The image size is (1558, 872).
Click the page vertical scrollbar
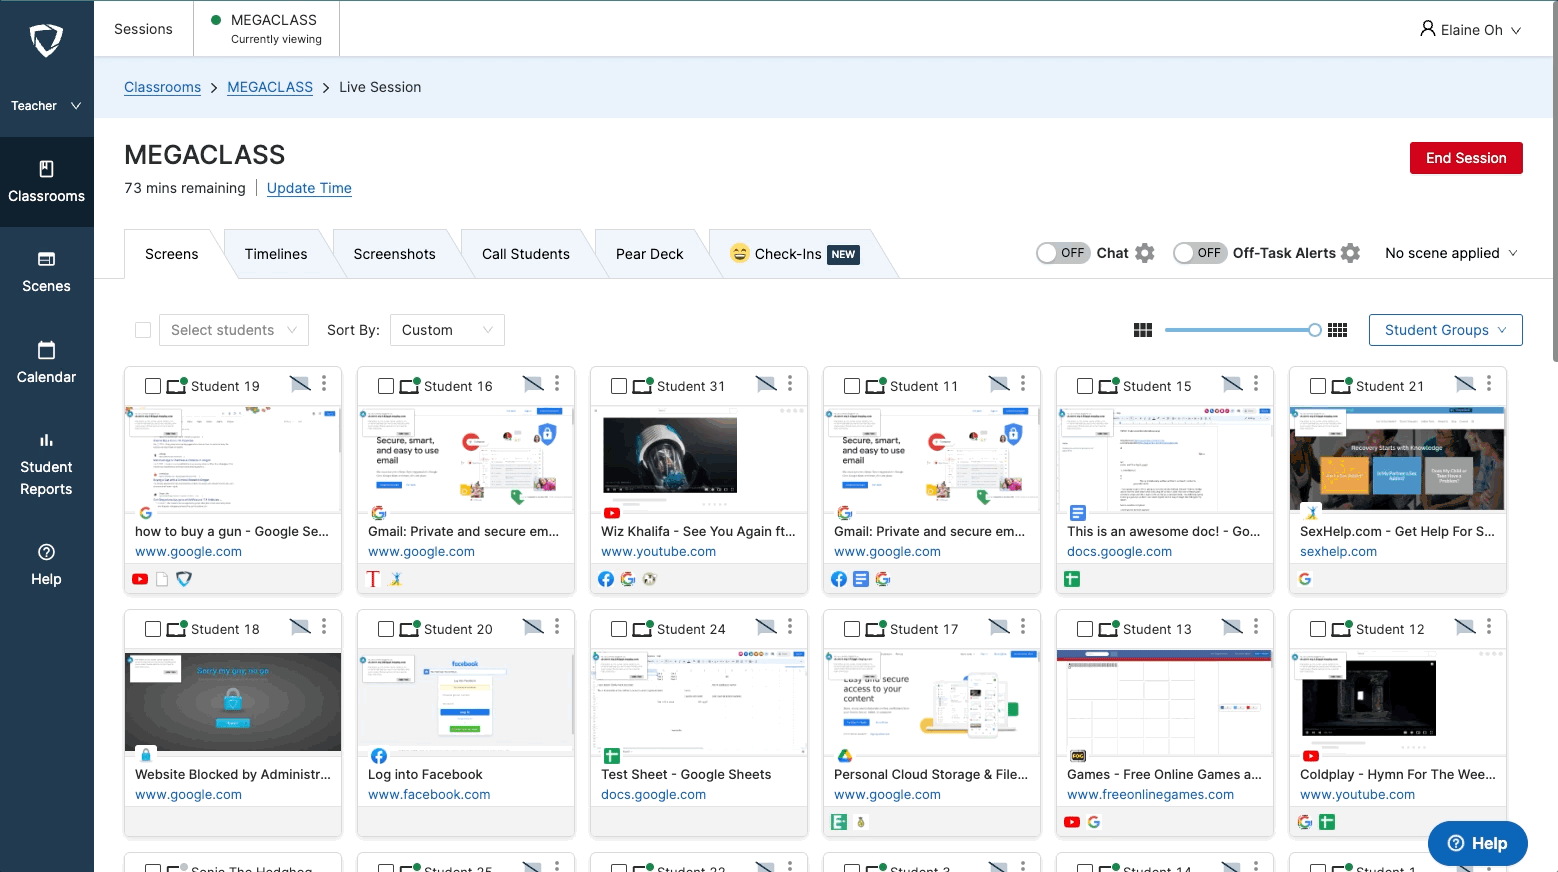click(x=1553, y=180)
